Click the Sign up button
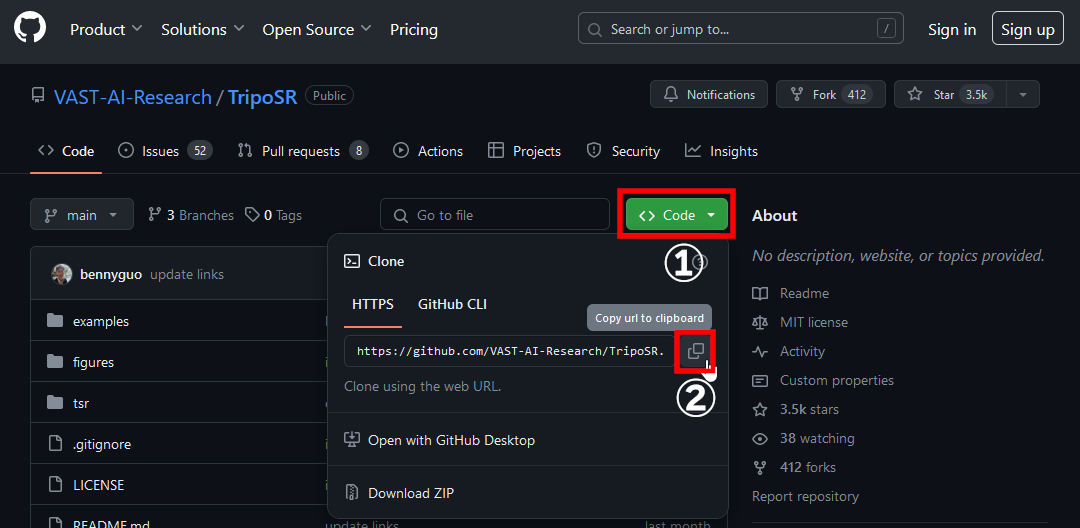1080x528 pixels. pos(1028,29)
